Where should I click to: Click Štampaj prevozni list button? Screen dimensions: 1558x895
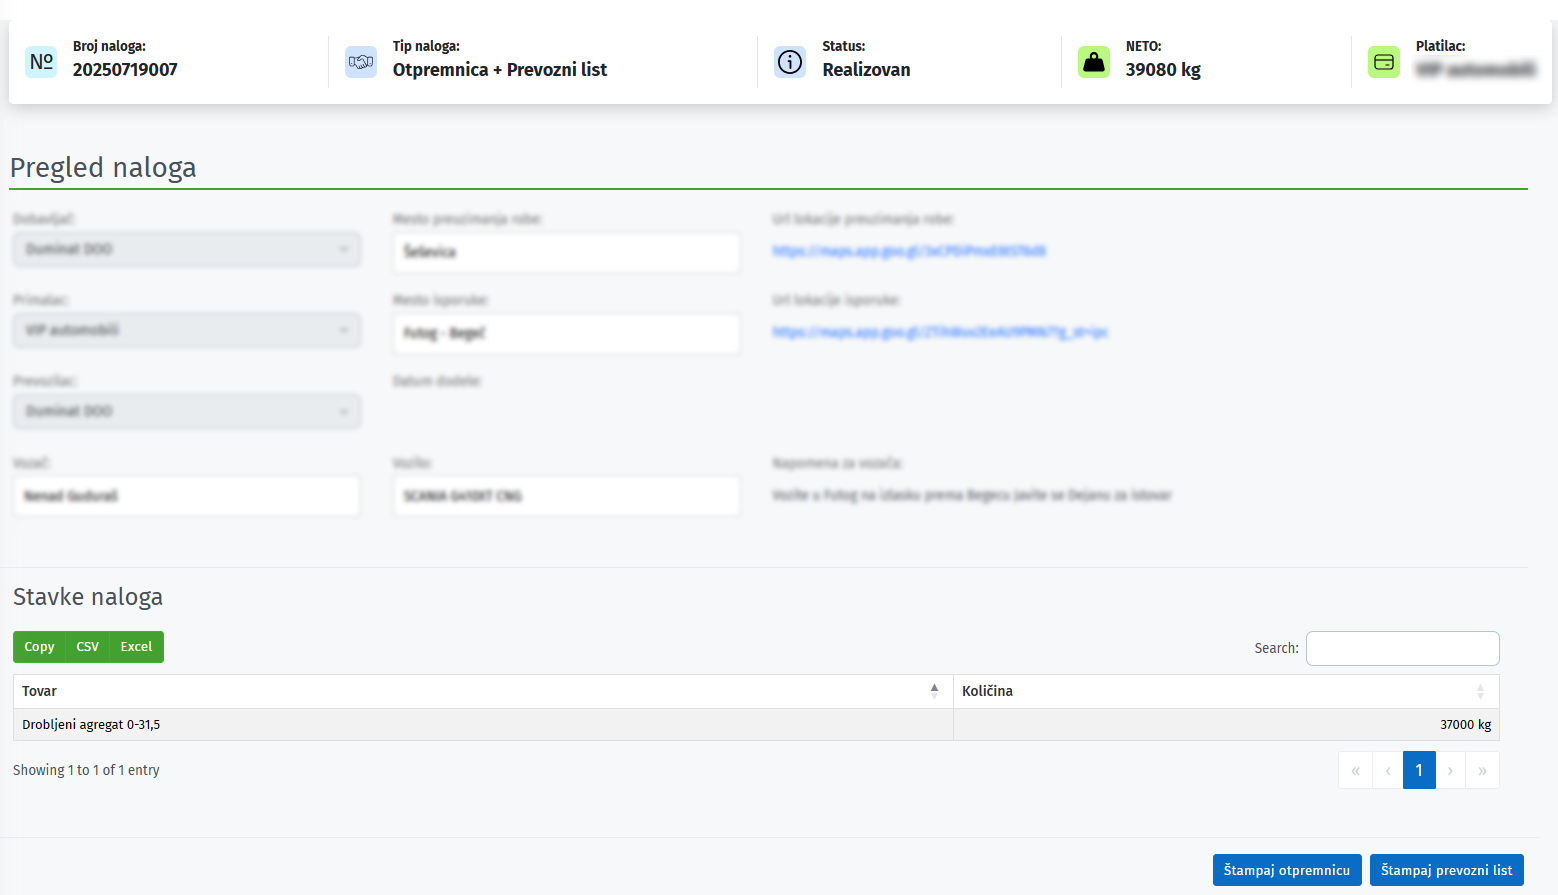pyautogui.click(x=1446, y=870)
